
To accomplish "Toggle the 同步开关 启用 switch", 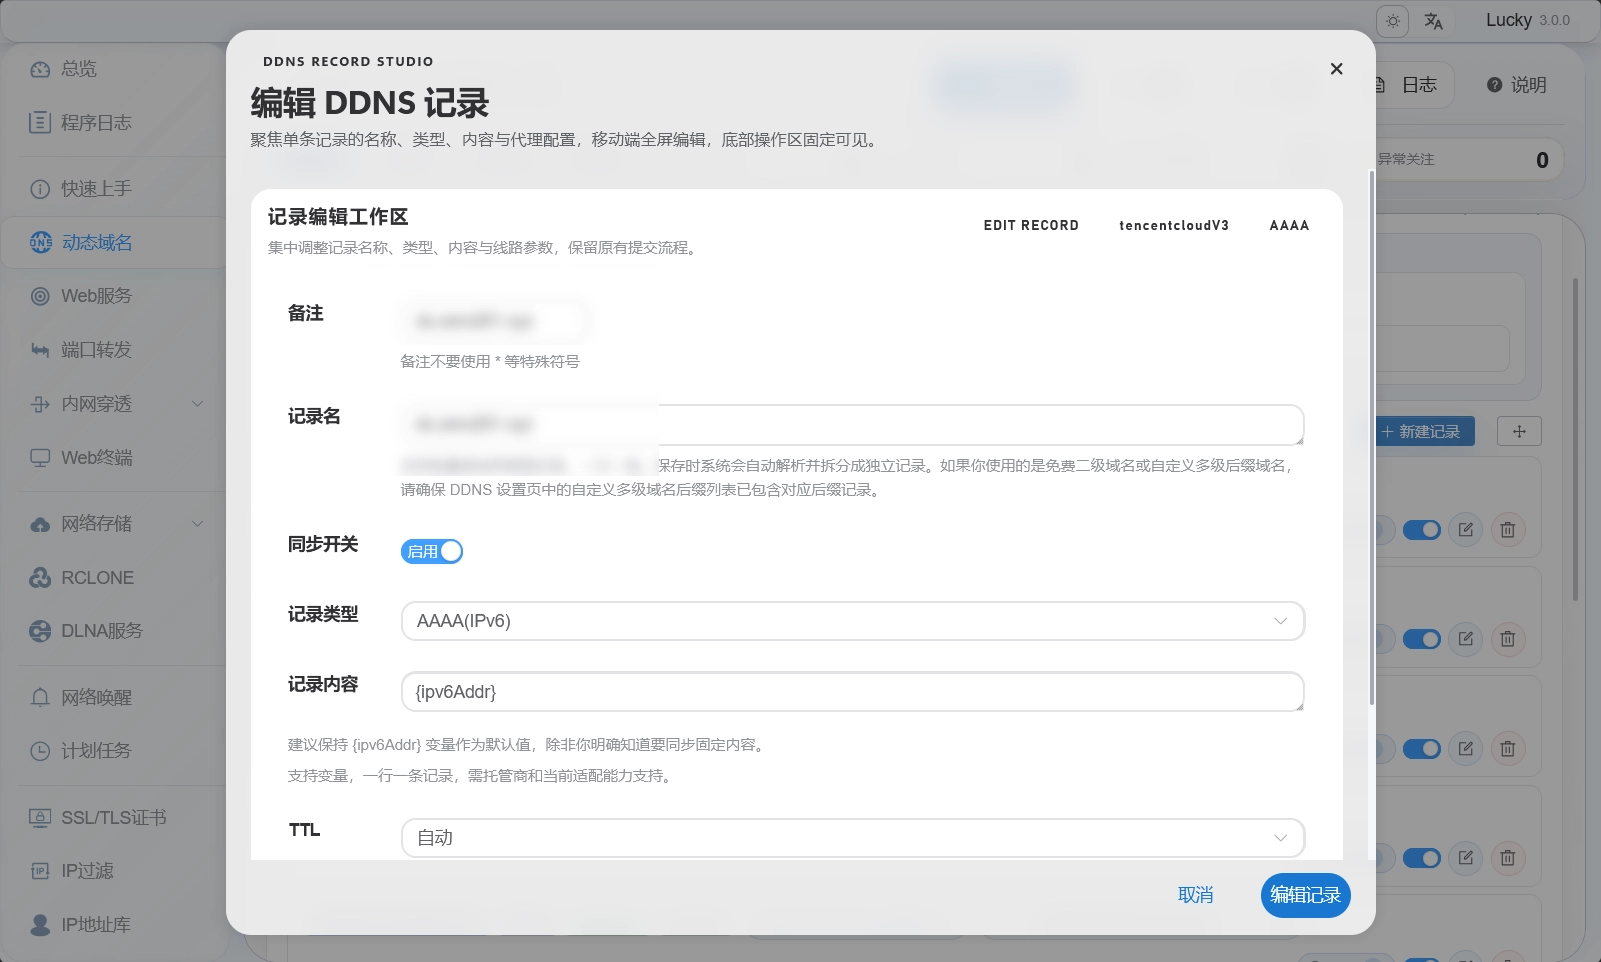I will (x=432, y=551).
